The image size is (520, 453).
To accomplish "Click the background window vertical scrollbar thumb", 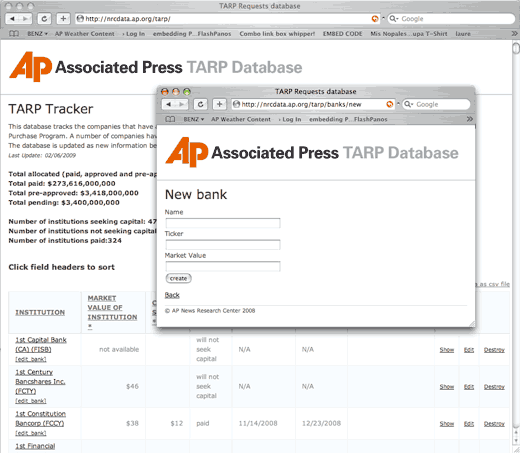I will pos(516,48).
